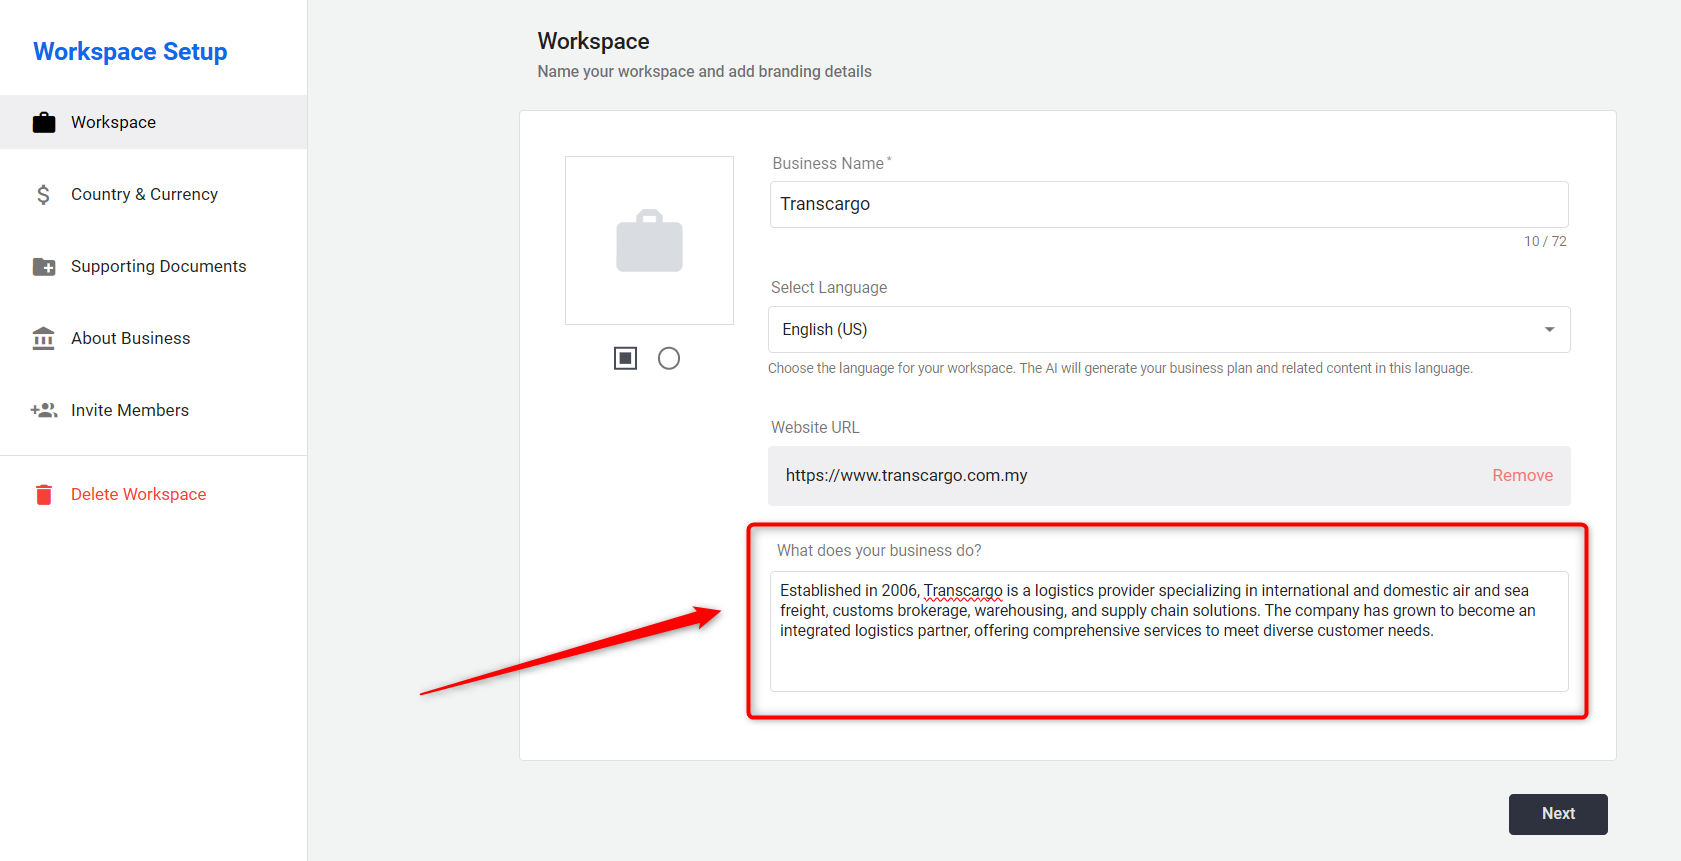Click the Supporting Documents folder icon
Viewport: 1681px width, 861px height.
(x=44, y=266)
